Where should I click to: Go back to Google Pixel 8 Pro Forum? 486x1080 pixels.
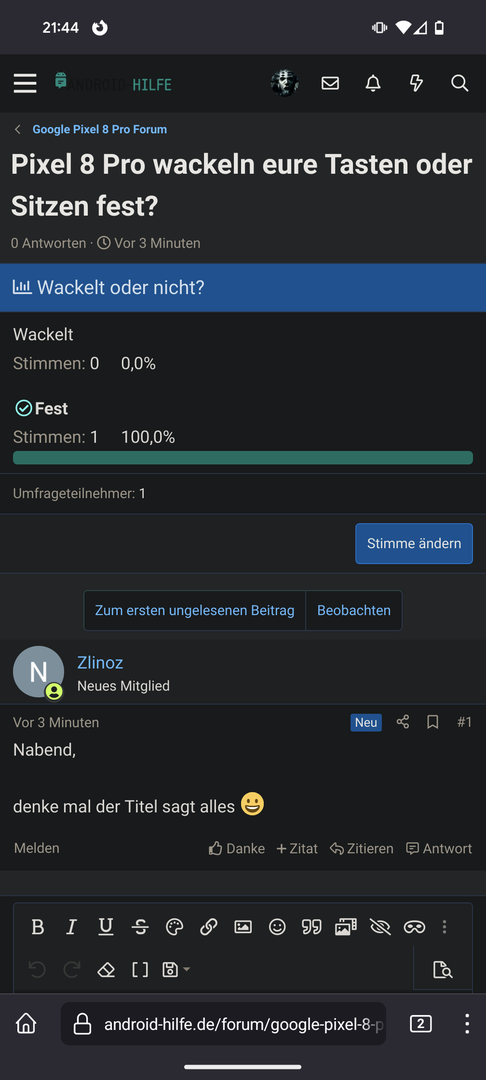(99, 129)
